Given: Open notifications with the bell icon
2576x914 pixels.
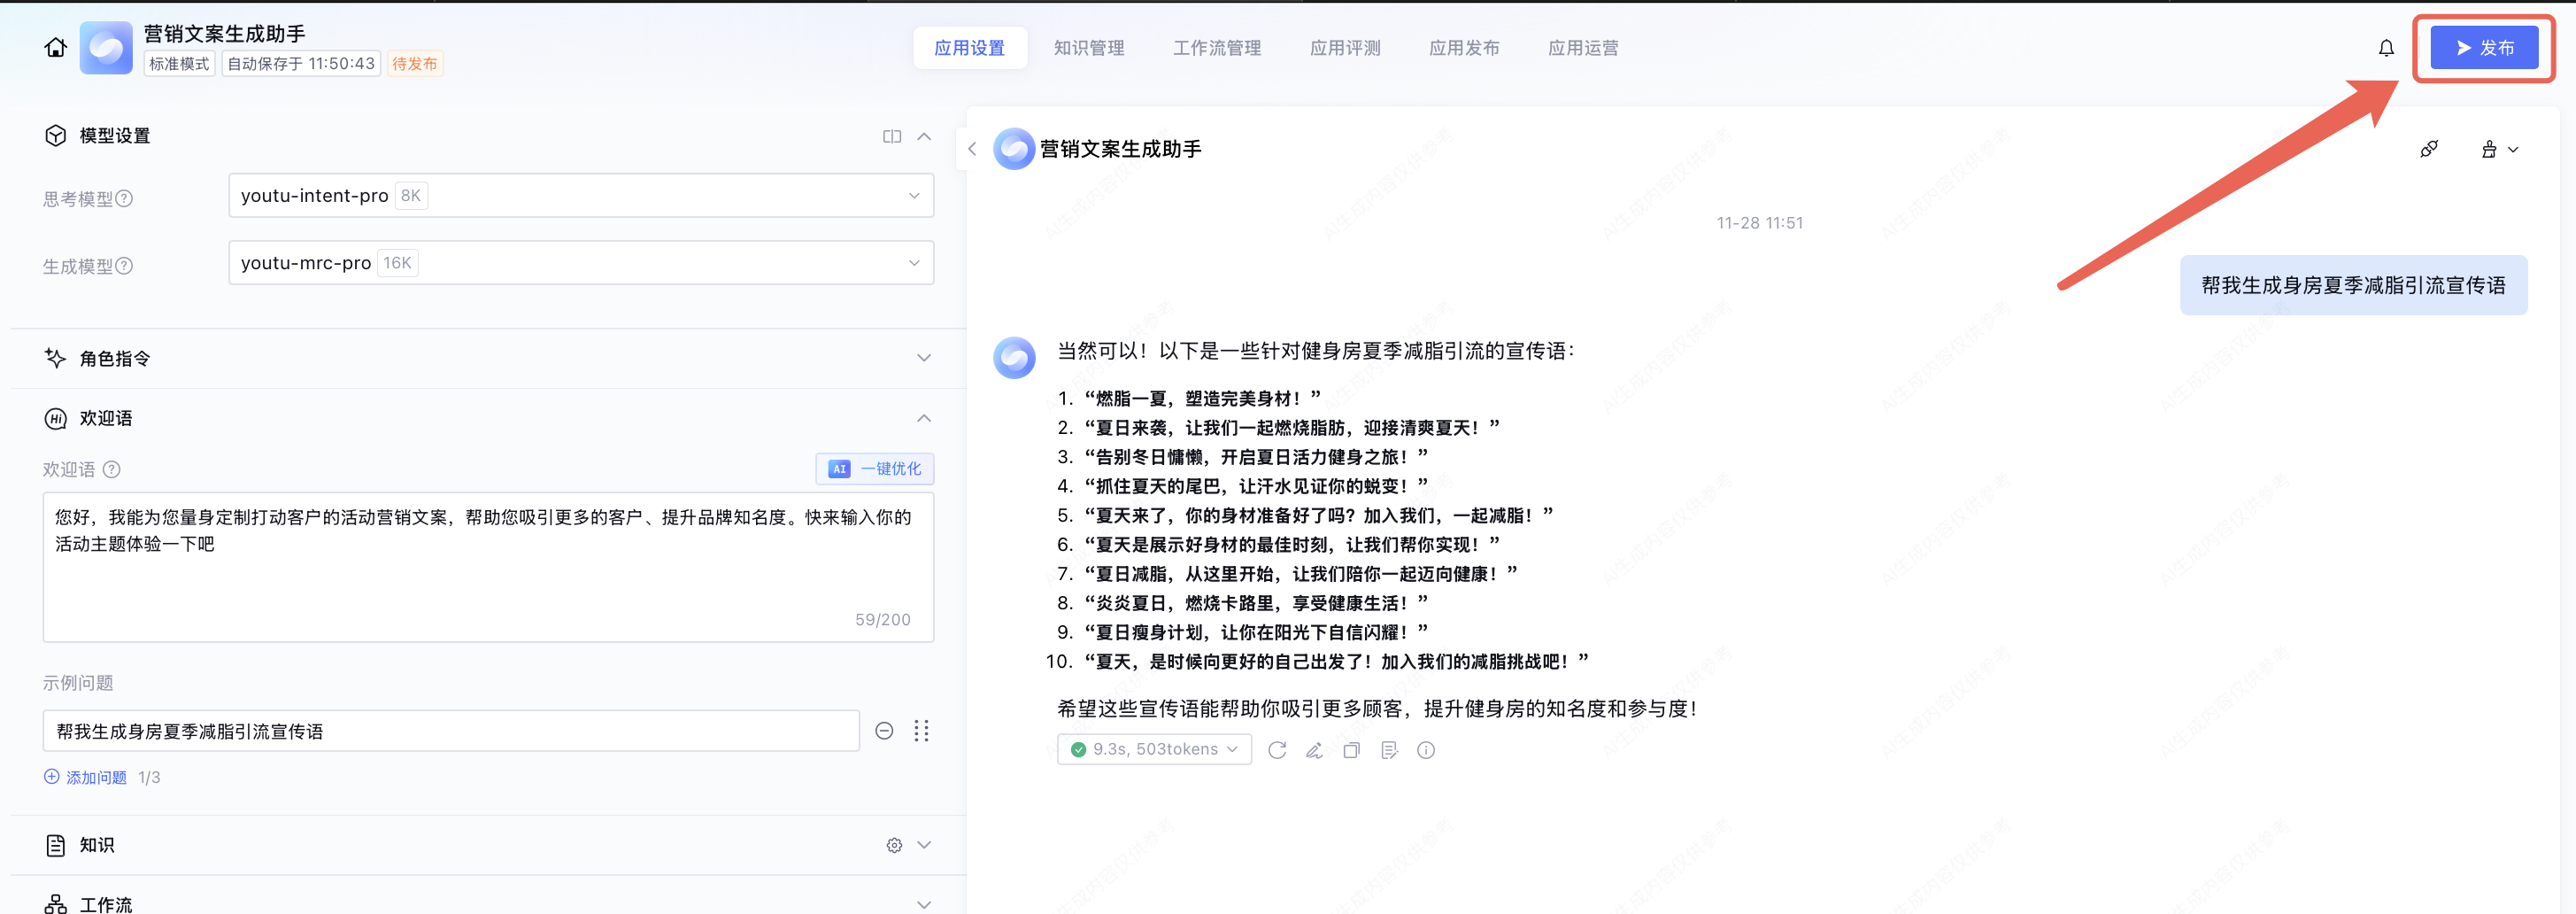Looking at the screenshot, I should click(x=2386, y=48).
